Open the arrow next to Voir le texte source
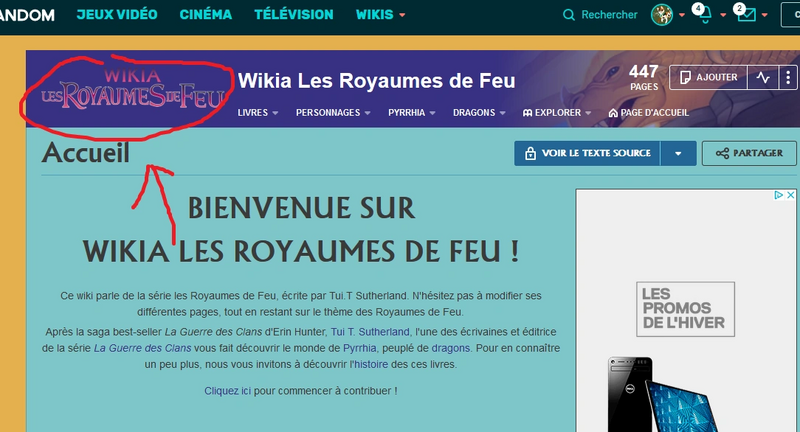 click(679, 153)
